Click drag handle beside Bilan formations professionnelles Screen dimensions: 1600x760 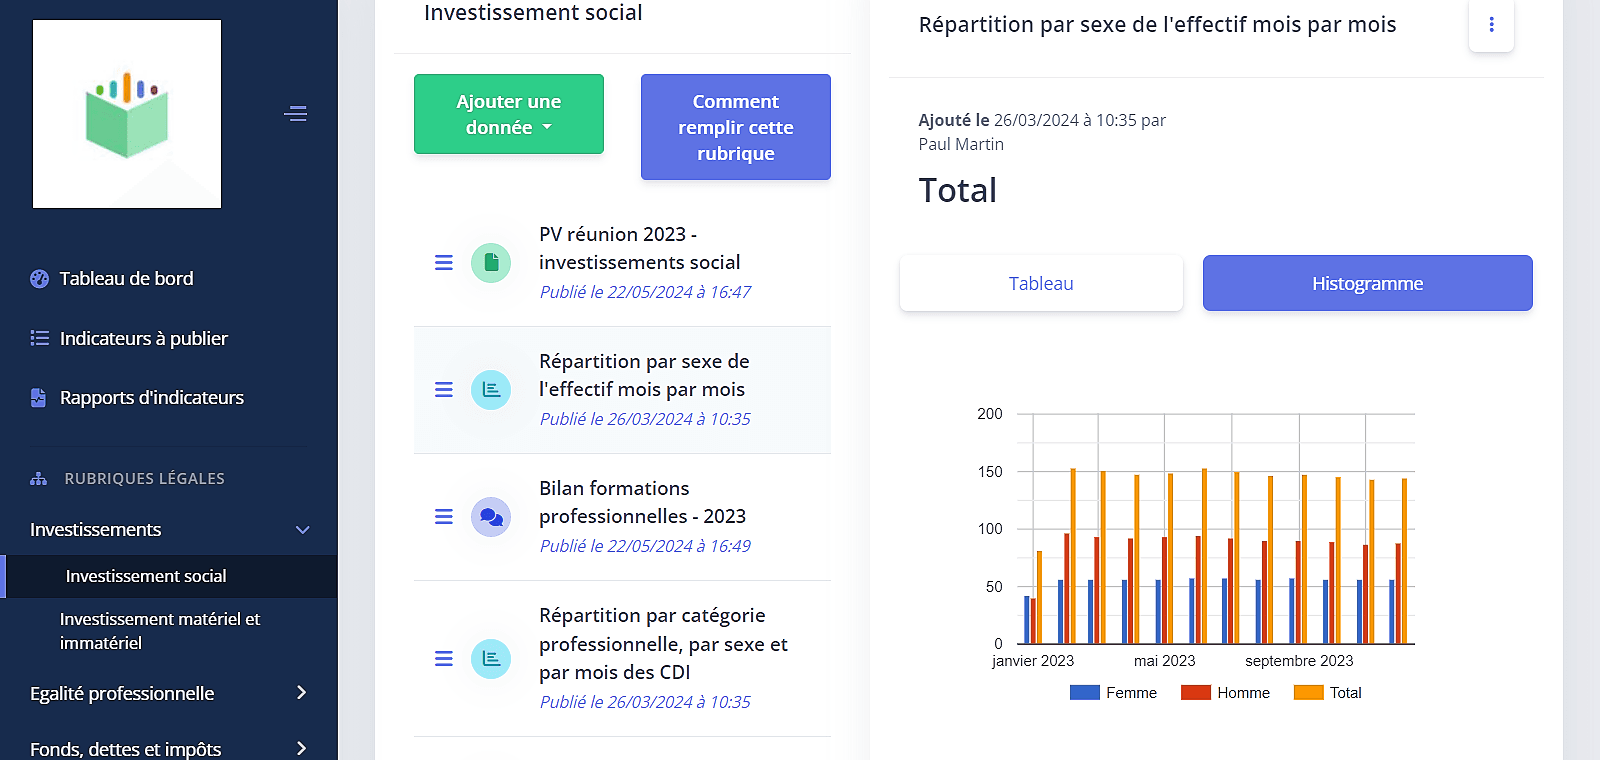(x=444, y=517)
